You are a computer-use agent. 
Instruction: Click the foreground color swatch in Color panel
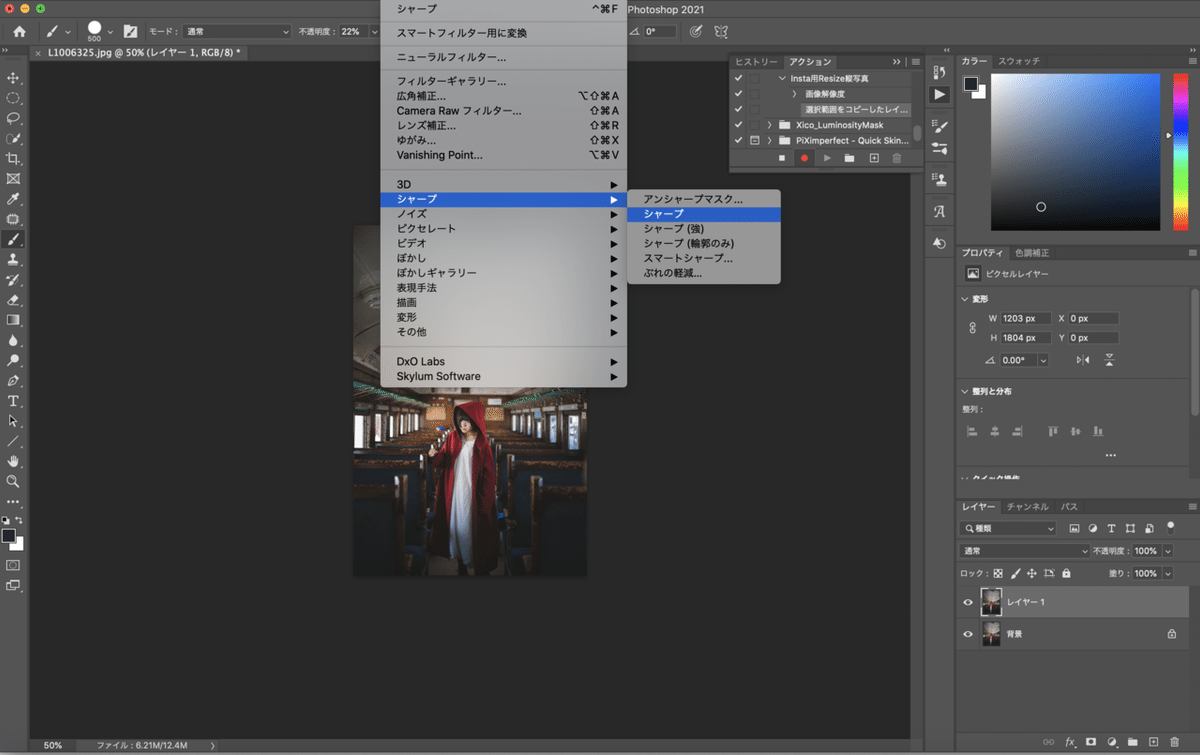tap(971, 85)
